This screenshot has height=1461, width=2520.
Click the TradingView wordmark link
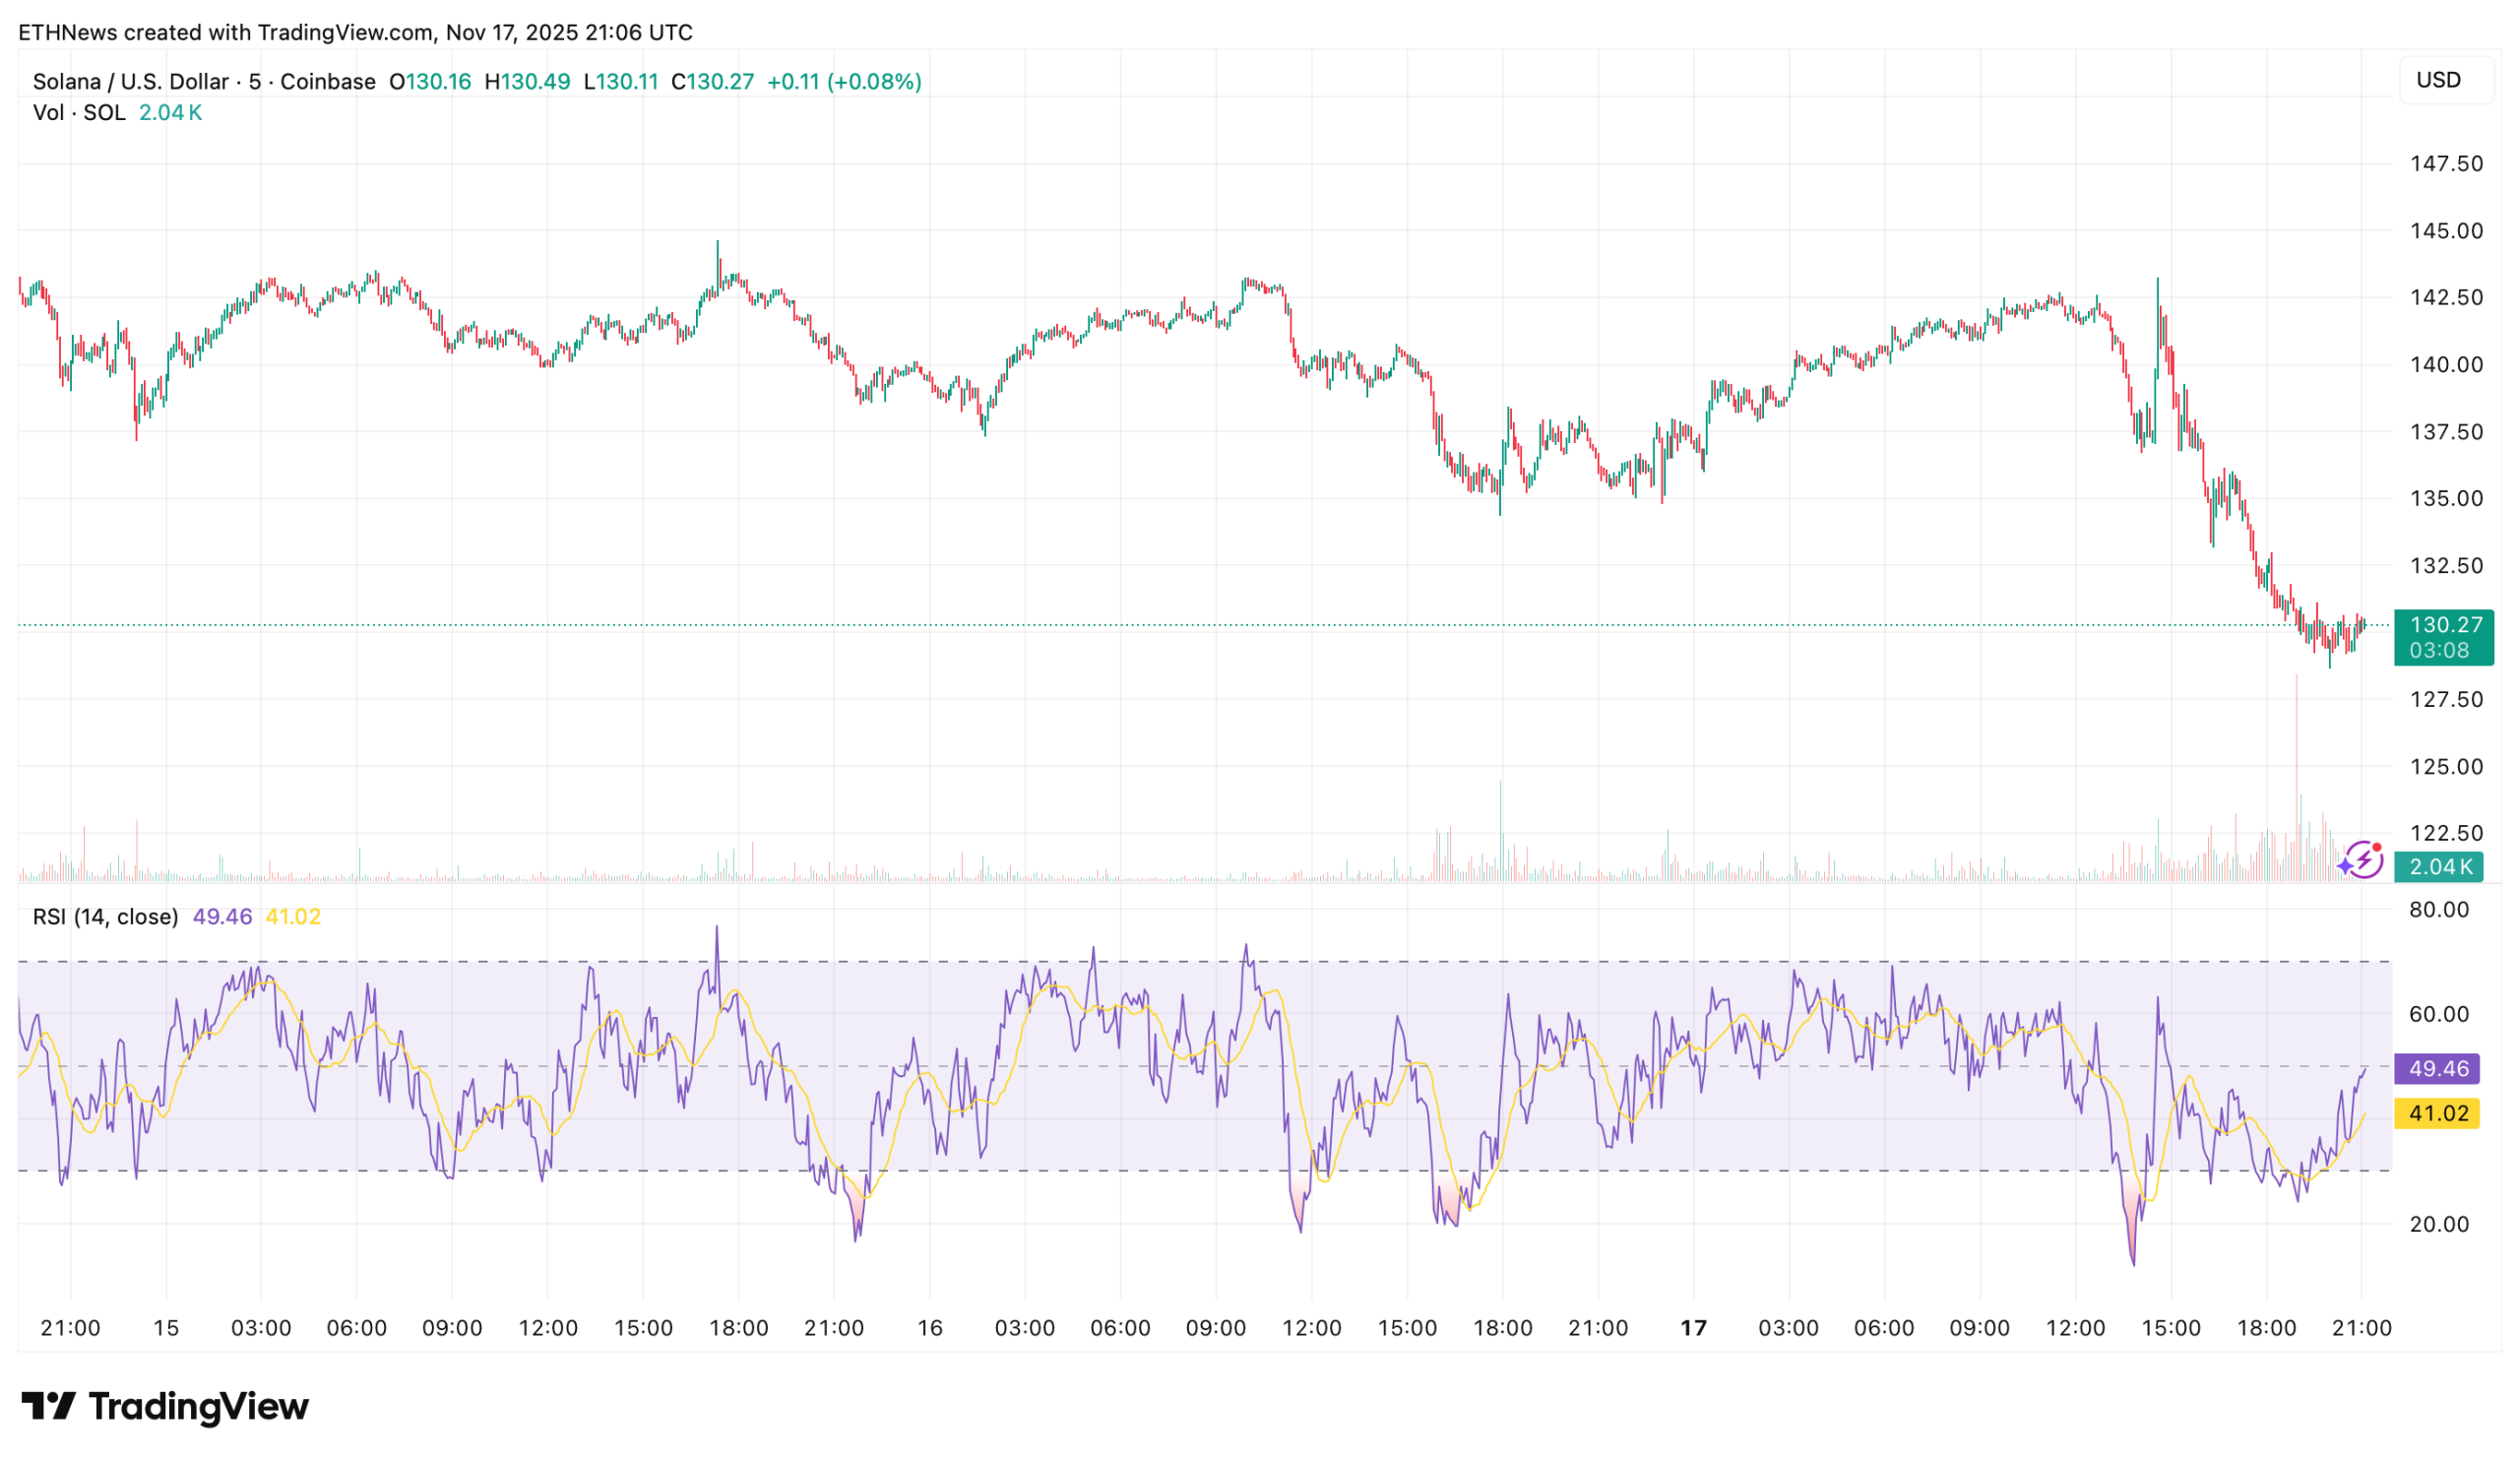198,1406
